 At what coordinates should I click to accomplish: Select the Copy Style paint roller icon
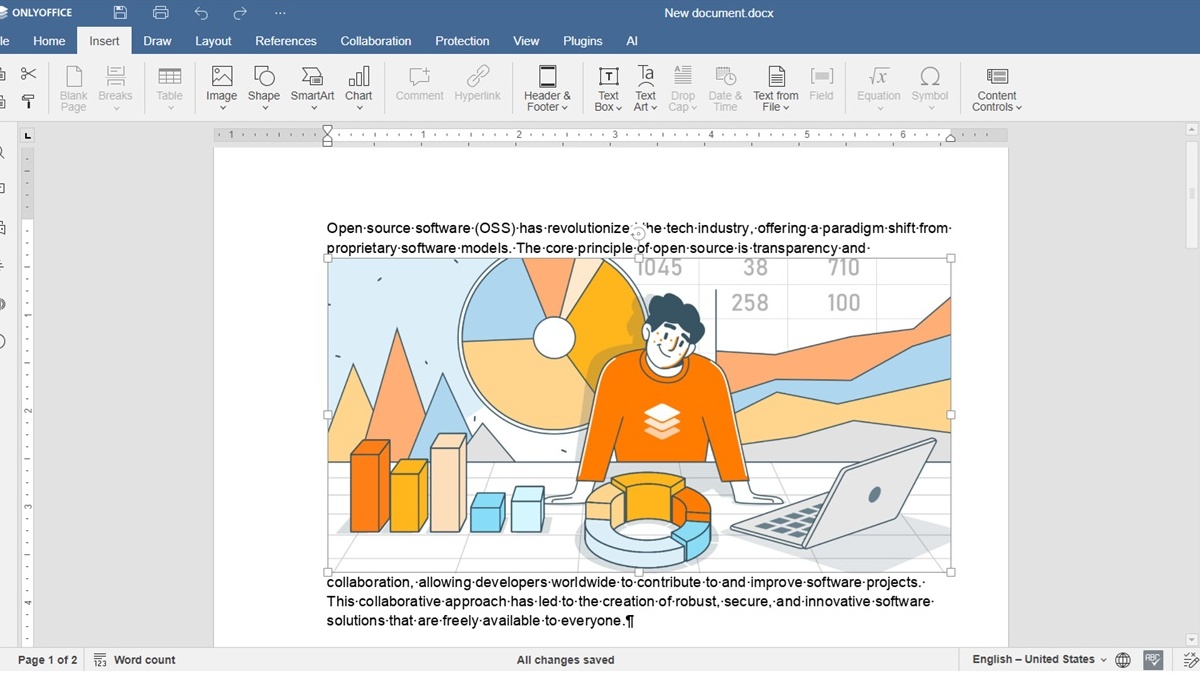(28, 101)
